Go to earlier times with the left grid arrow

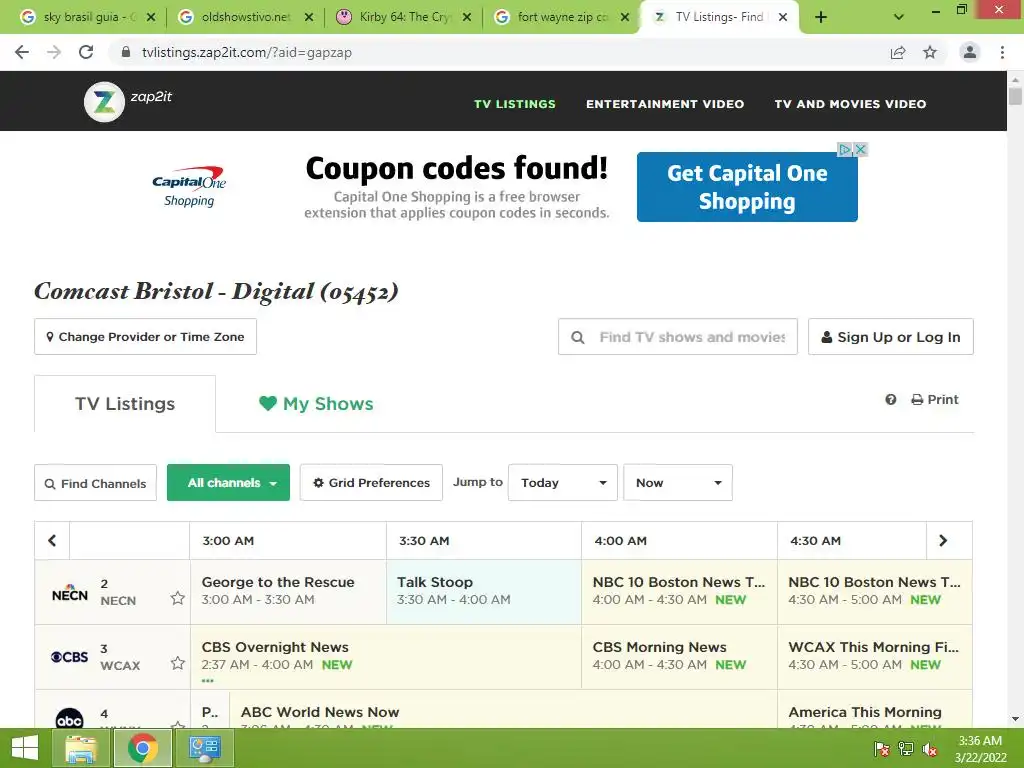coord(52,541)
